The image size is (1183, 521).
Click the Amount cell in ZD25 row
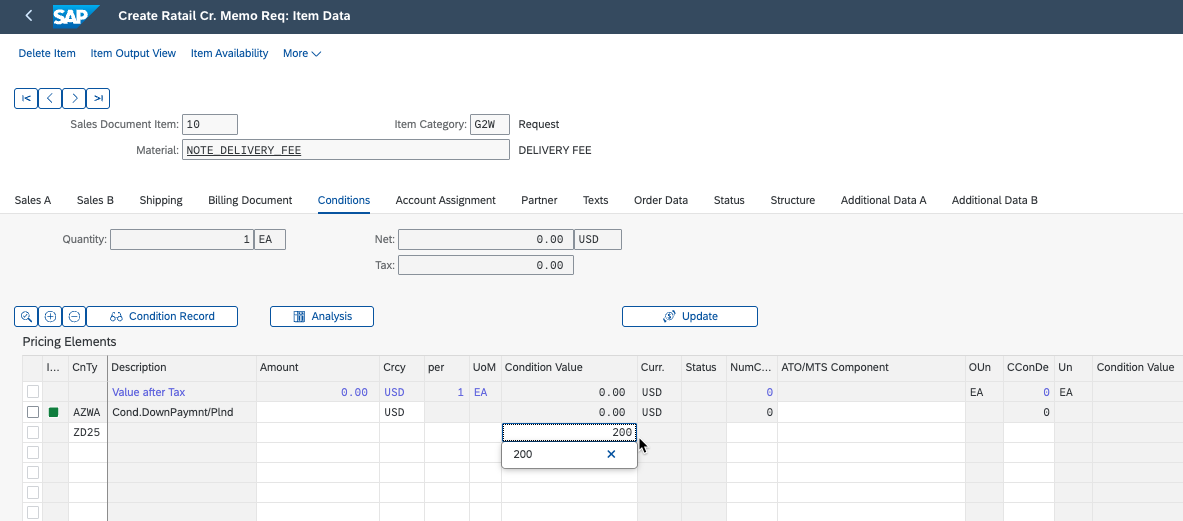coord(317,432)
